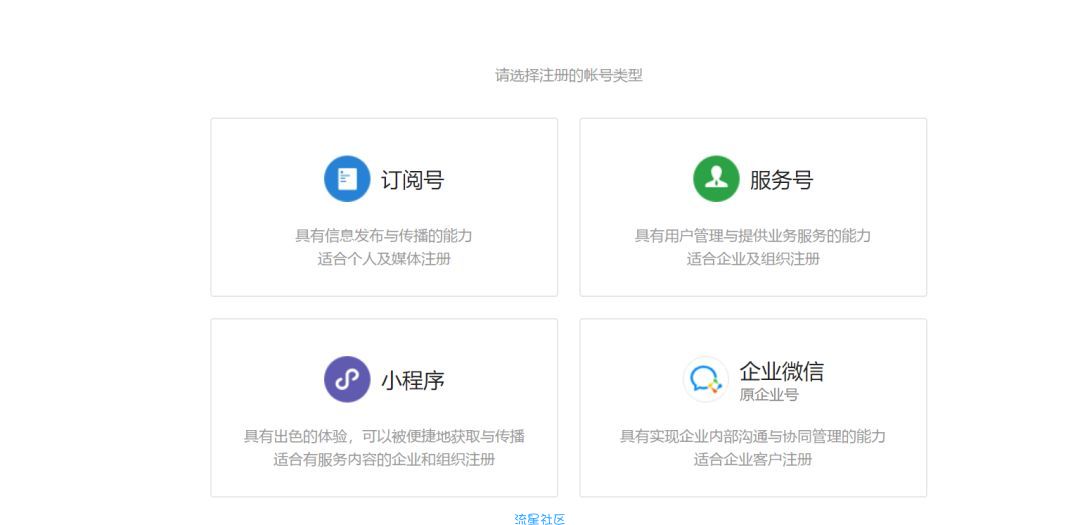Click 适合个人及媒体注册 text
Screen dimensions: 1080x525
click(x=384, y=260)
